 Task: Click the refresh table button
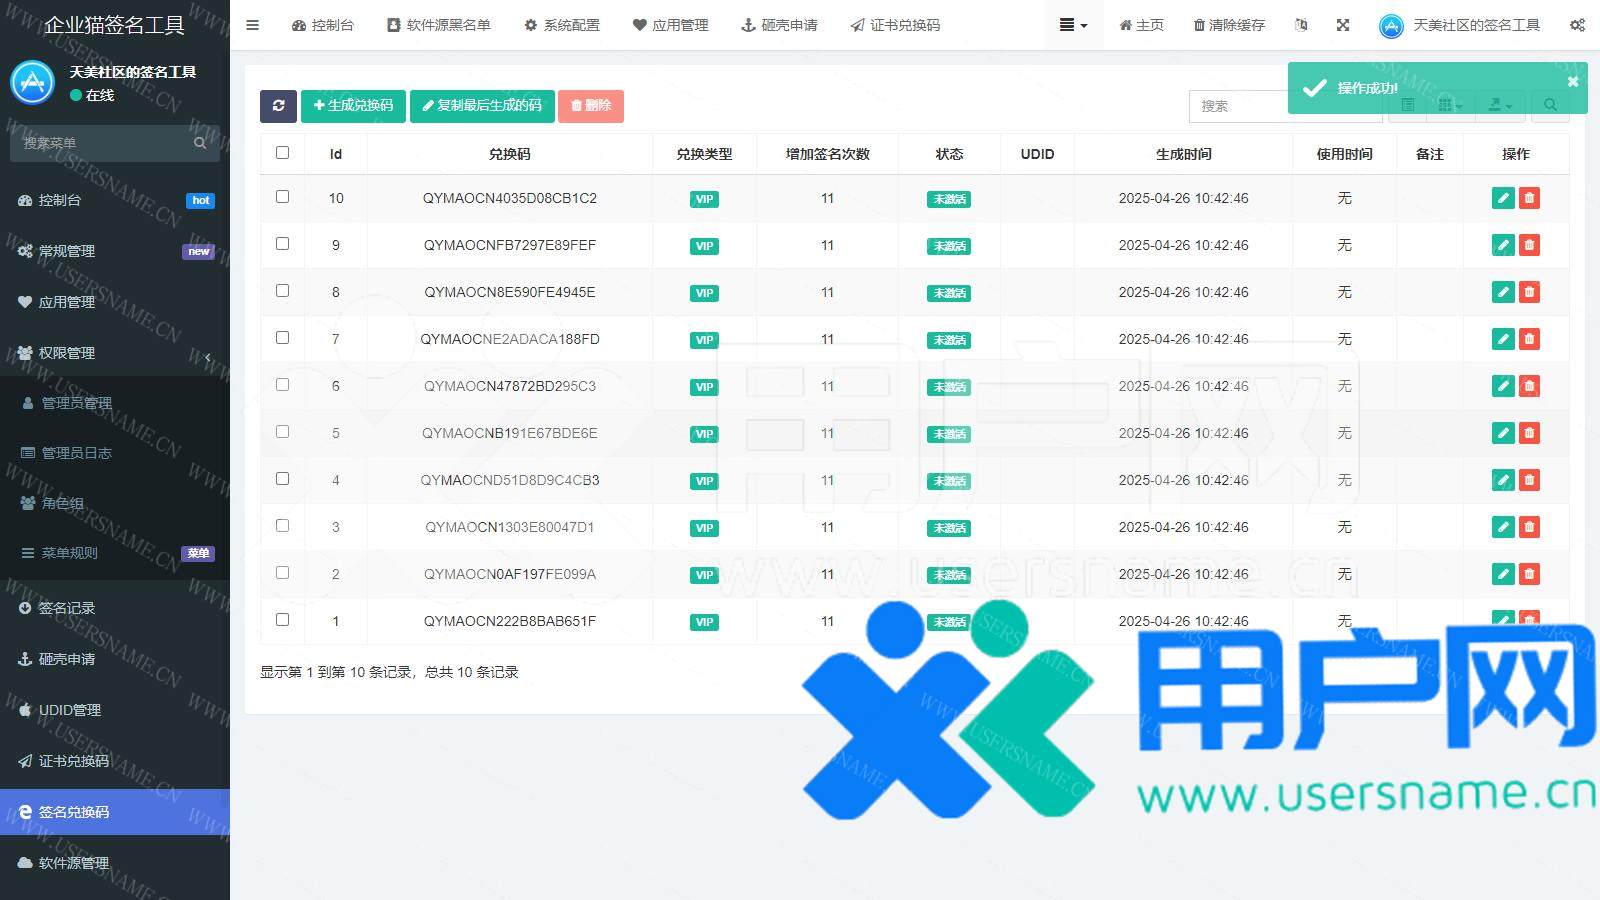278,106
